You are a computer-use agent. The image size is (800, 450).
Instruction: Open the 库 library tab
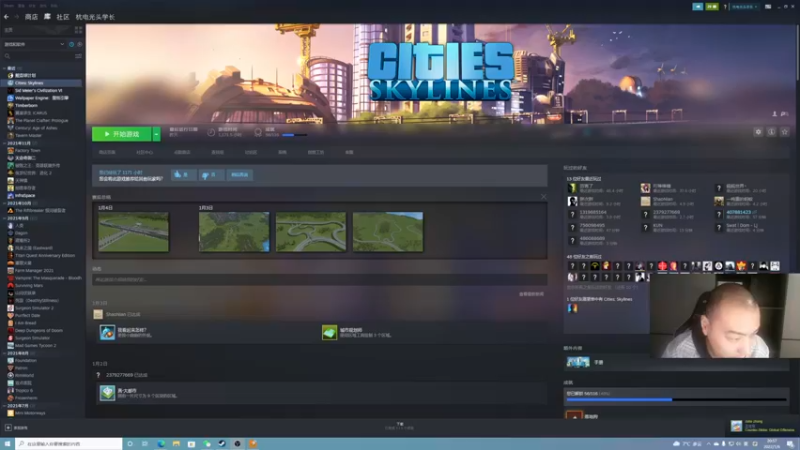(x=47, y=17)
